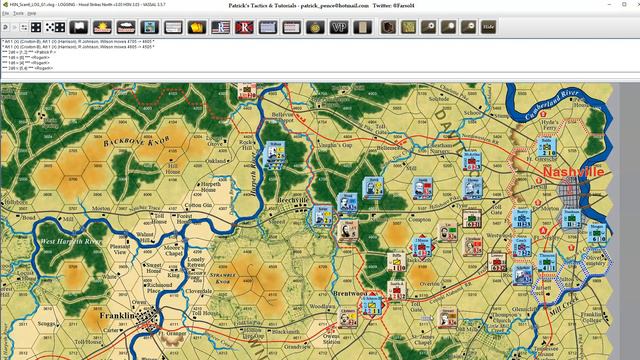Open the blue calendar track icon

pos(268,27)
